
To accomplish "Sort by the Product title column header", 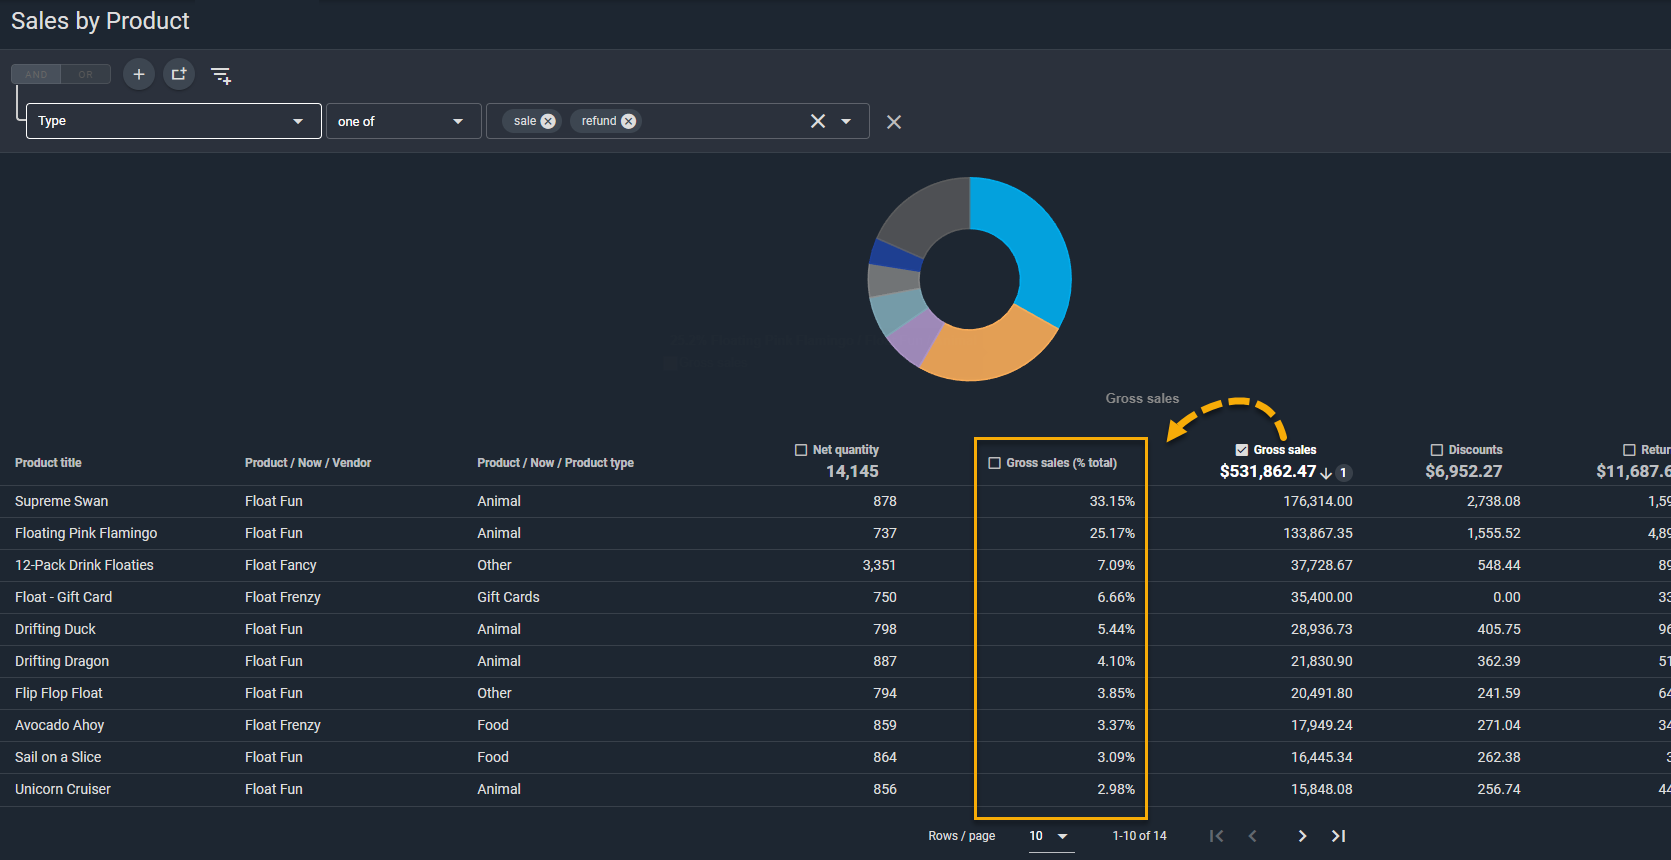I will point(48,463).
